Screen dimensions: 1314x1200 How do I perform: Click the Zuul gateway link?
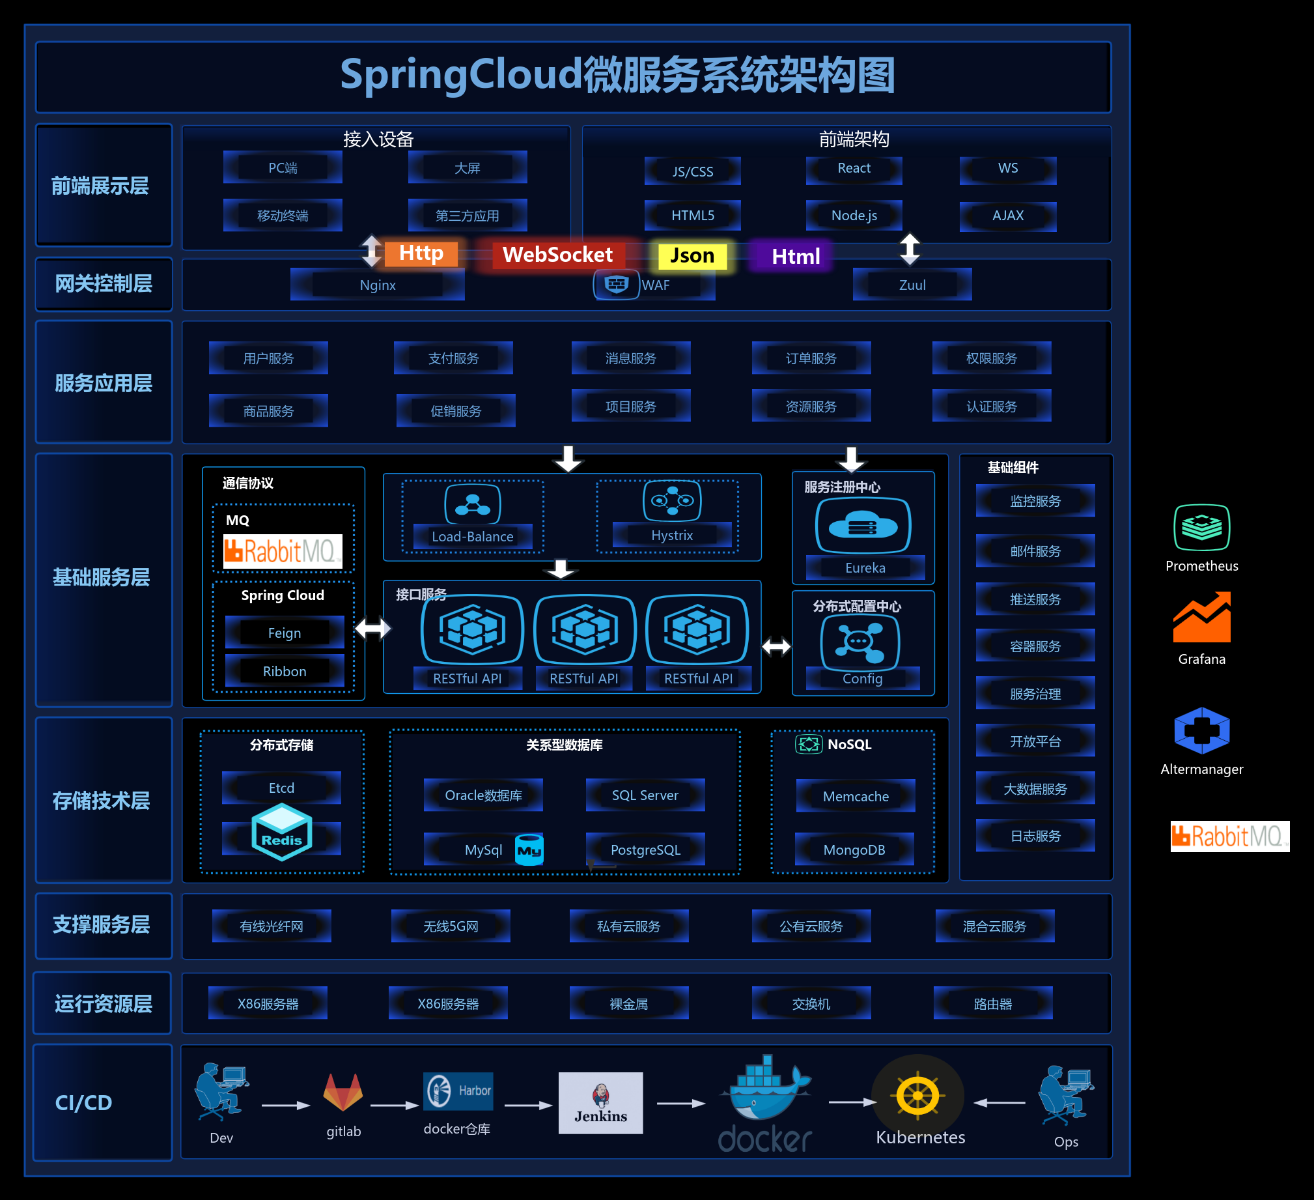[911, 284]
